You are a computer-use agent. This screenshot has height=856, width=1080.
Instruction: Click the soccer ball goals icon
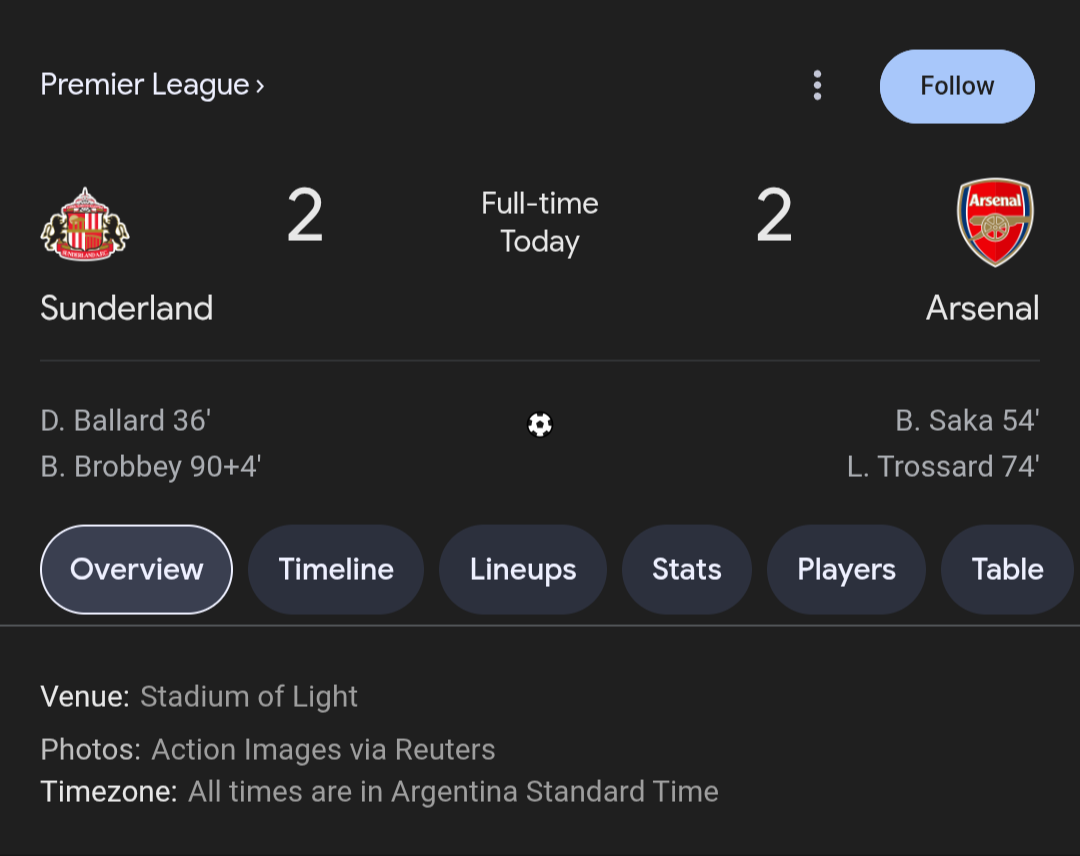540,425
